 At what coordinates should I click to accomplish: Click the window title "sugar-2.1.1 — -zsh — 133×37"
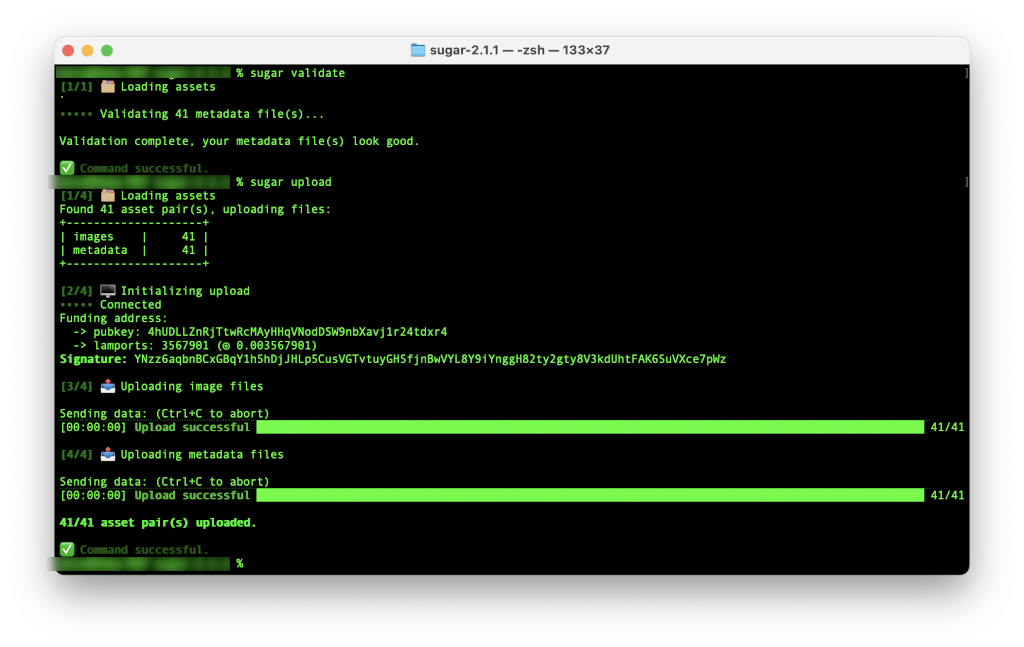pyautogui.click(x=520, y=50)
